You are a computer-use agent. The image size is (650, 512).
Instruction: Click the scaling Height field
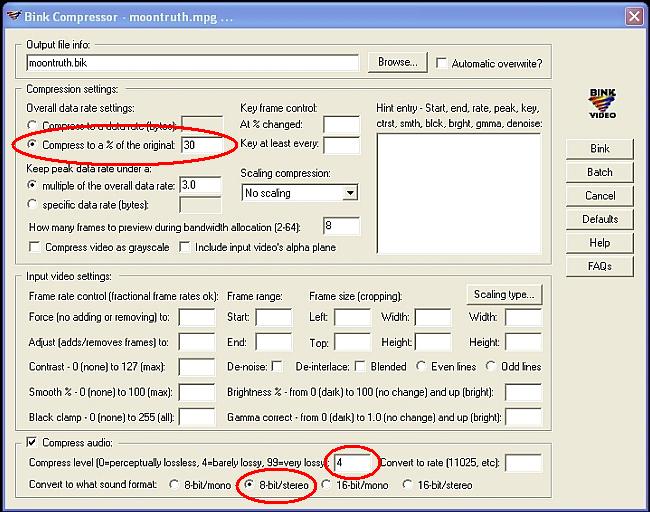point(523,342)
